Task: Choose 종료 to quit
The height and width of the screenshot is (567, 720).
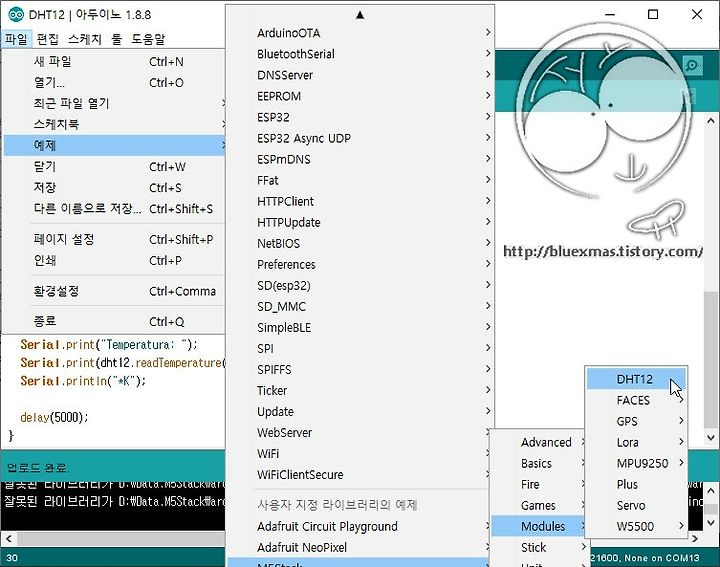Action: coord(114,321)
